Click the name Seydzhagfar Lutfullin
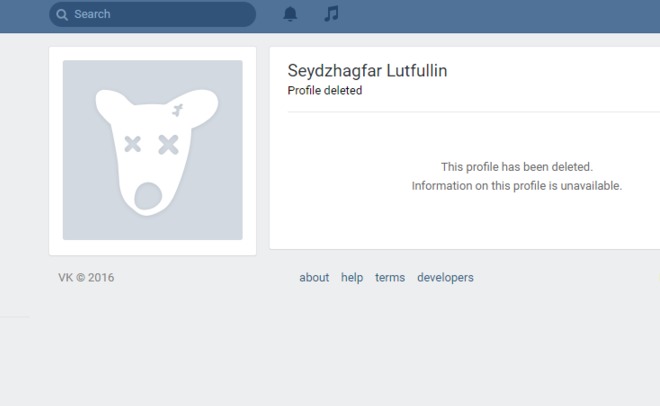The width and height of the screenshot is (660, 406). pyautogui.click(x=367, y=71)
